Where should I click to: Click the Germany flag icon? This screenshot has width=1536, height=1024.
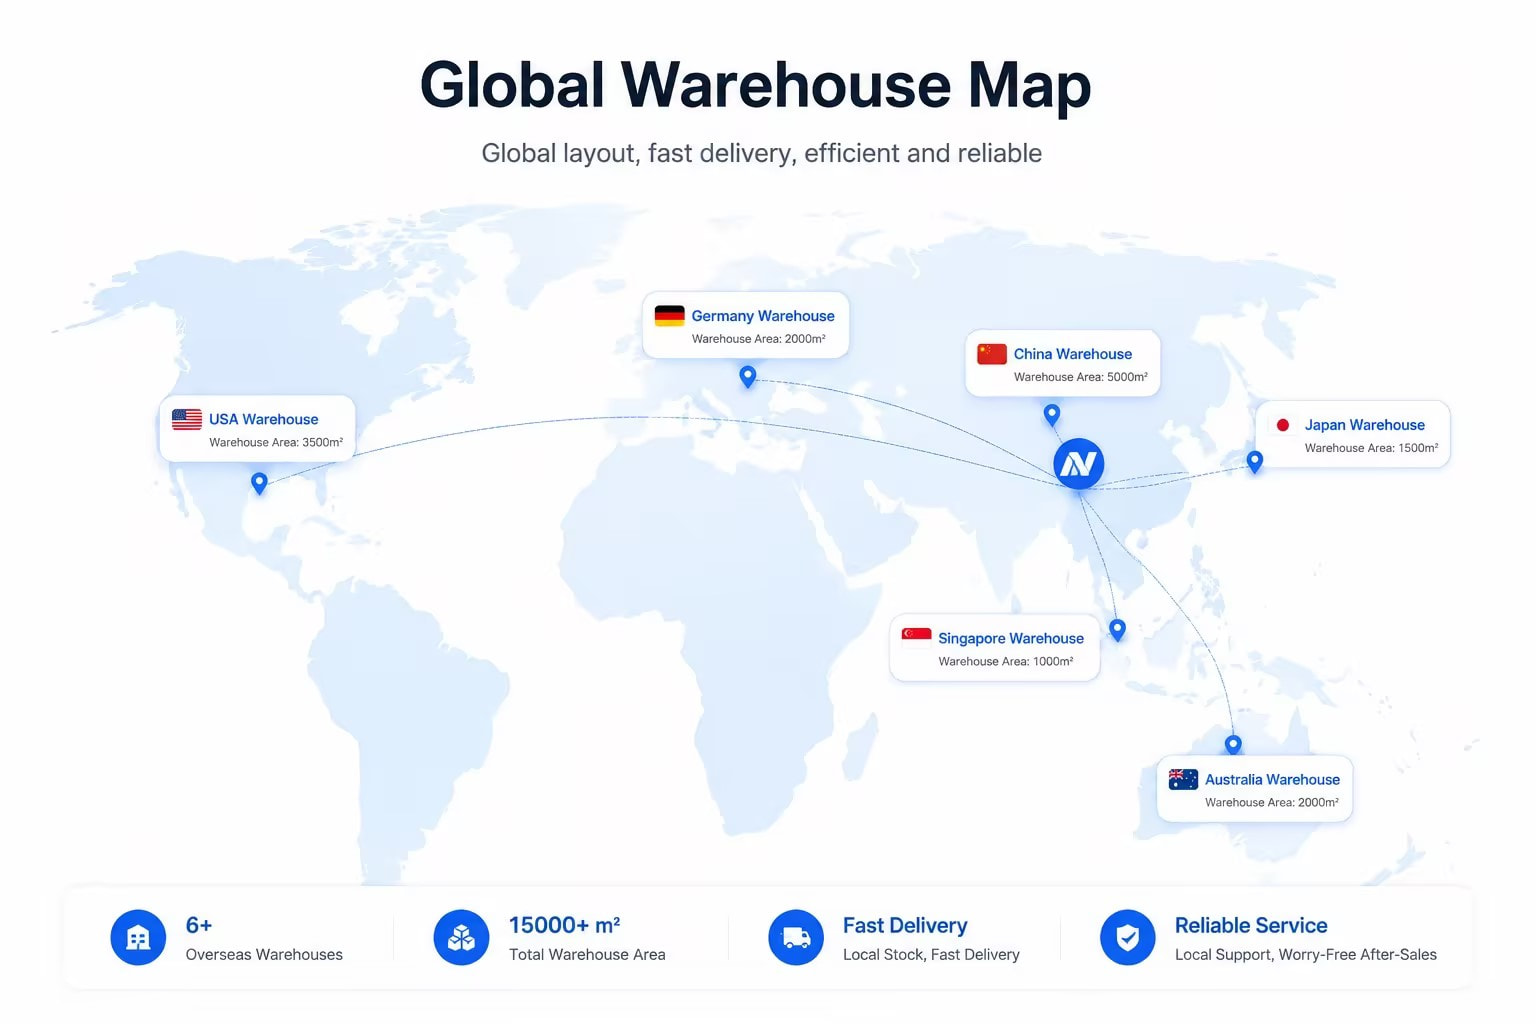(669, 316)
